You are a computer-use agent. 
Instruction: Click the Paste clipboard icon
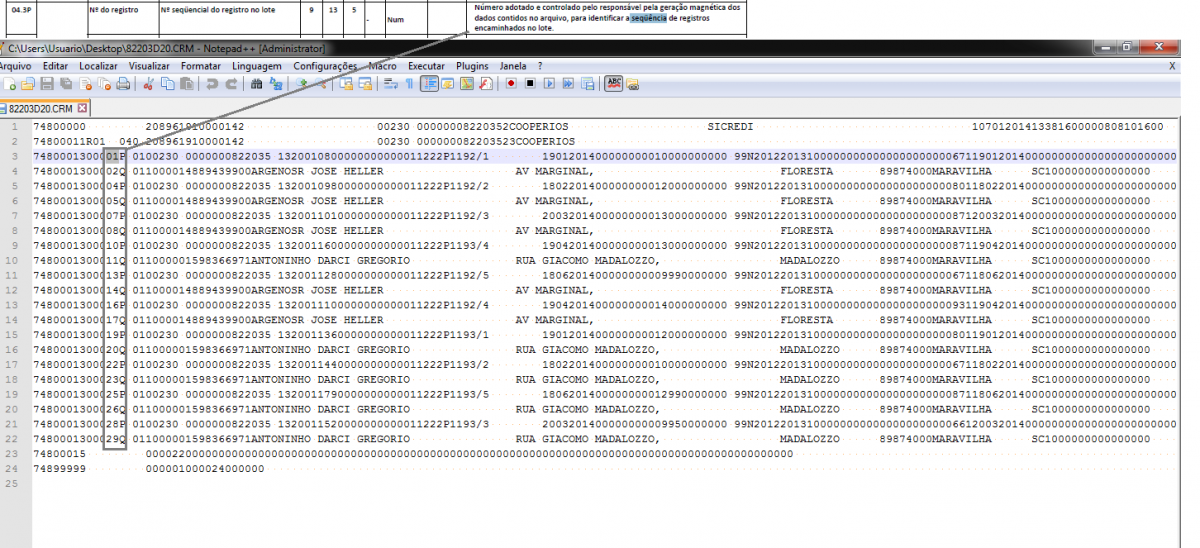point(187,83)
